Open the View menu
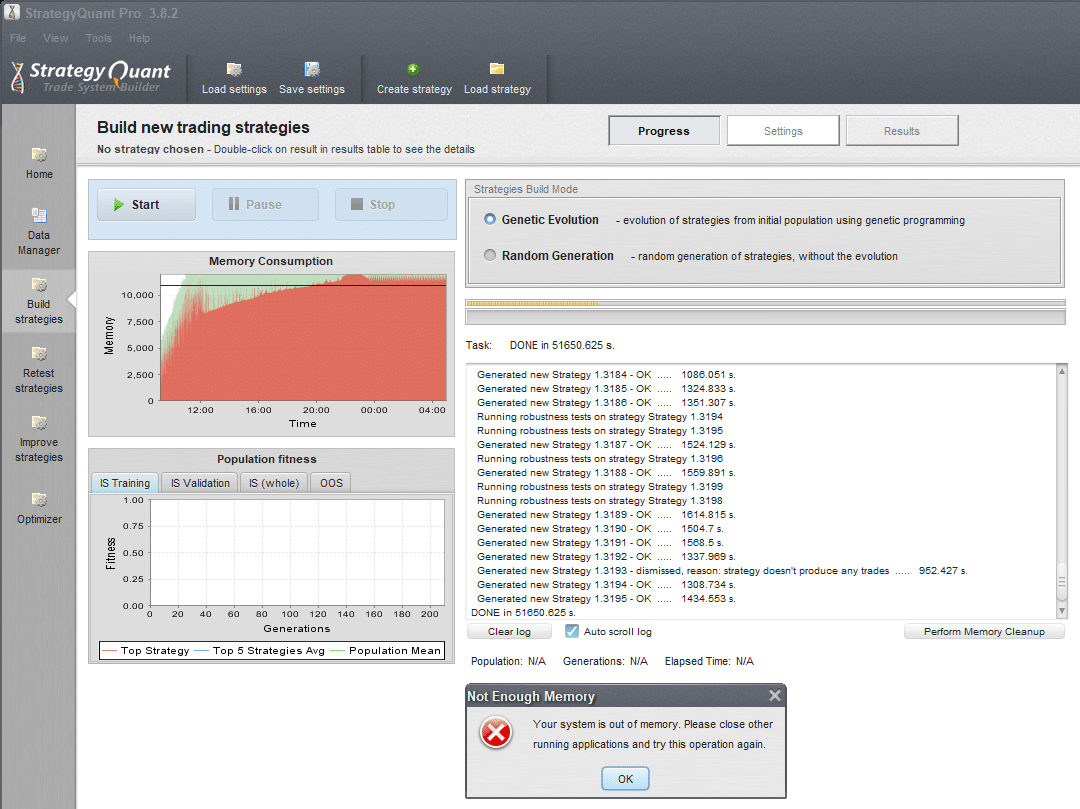The height and width of the screenshot is (809, 1080). point(56,39)
